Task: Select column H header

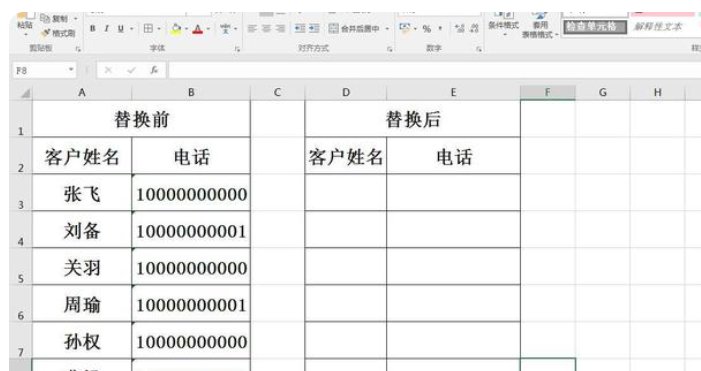Action: (657, 93)
